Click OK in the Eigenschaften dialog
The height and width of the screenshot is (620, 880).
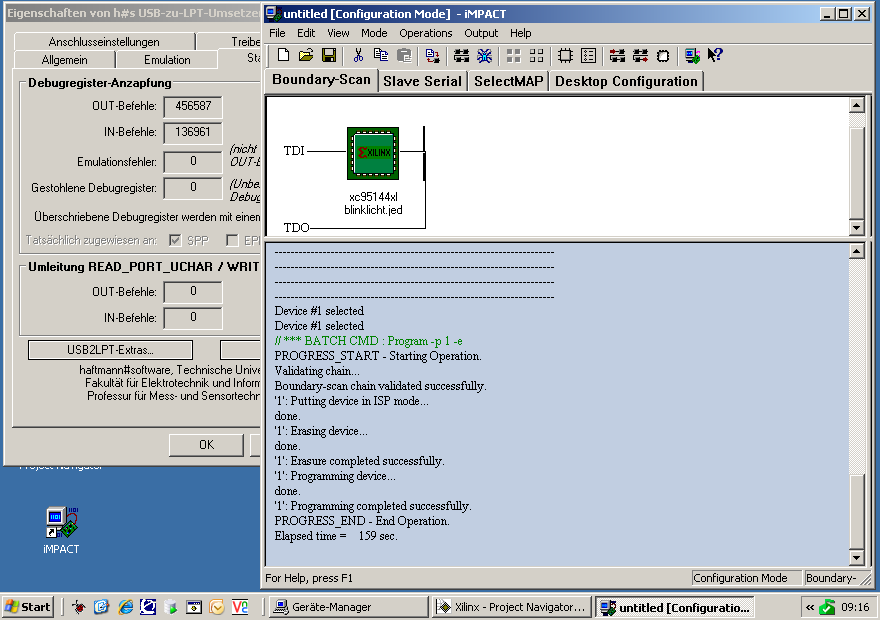(206, 445)
